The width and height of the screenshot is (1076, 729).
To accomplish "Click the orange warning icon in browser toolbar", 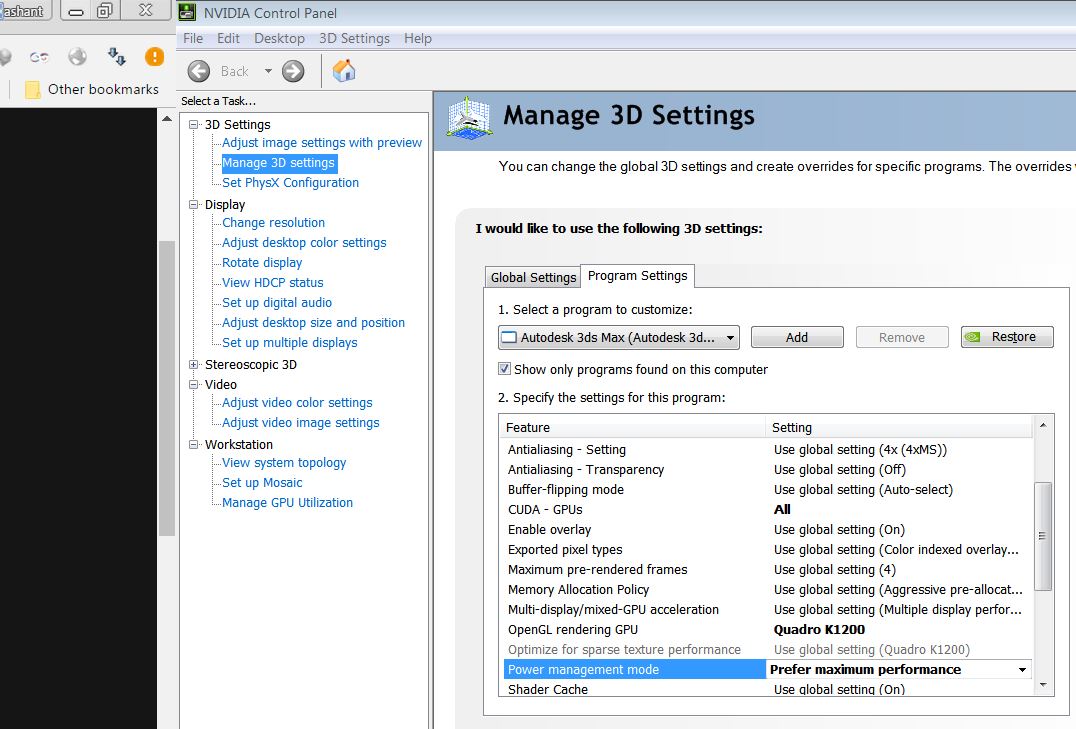I will 154,56.
